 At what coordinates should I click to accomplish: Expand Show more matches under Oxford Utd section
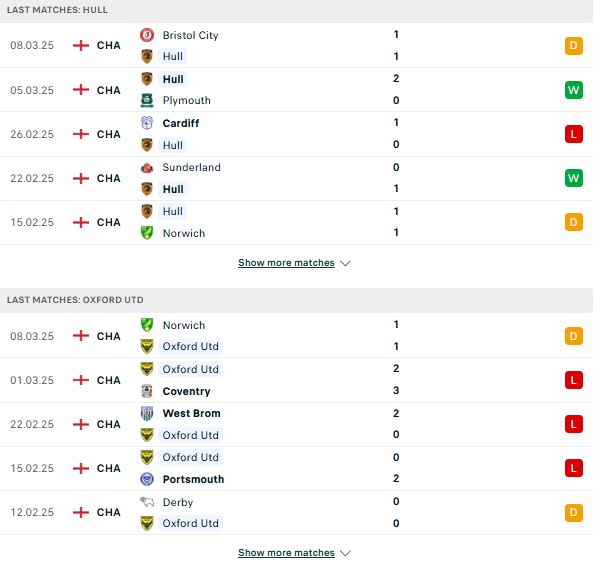(286, 553)
